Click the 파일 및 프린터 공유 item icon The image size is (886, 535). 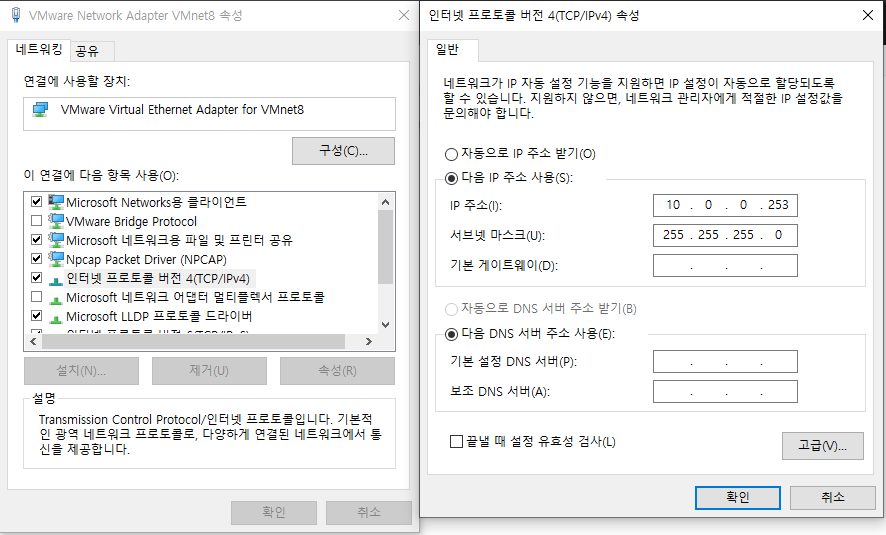[x=56, y=240]
